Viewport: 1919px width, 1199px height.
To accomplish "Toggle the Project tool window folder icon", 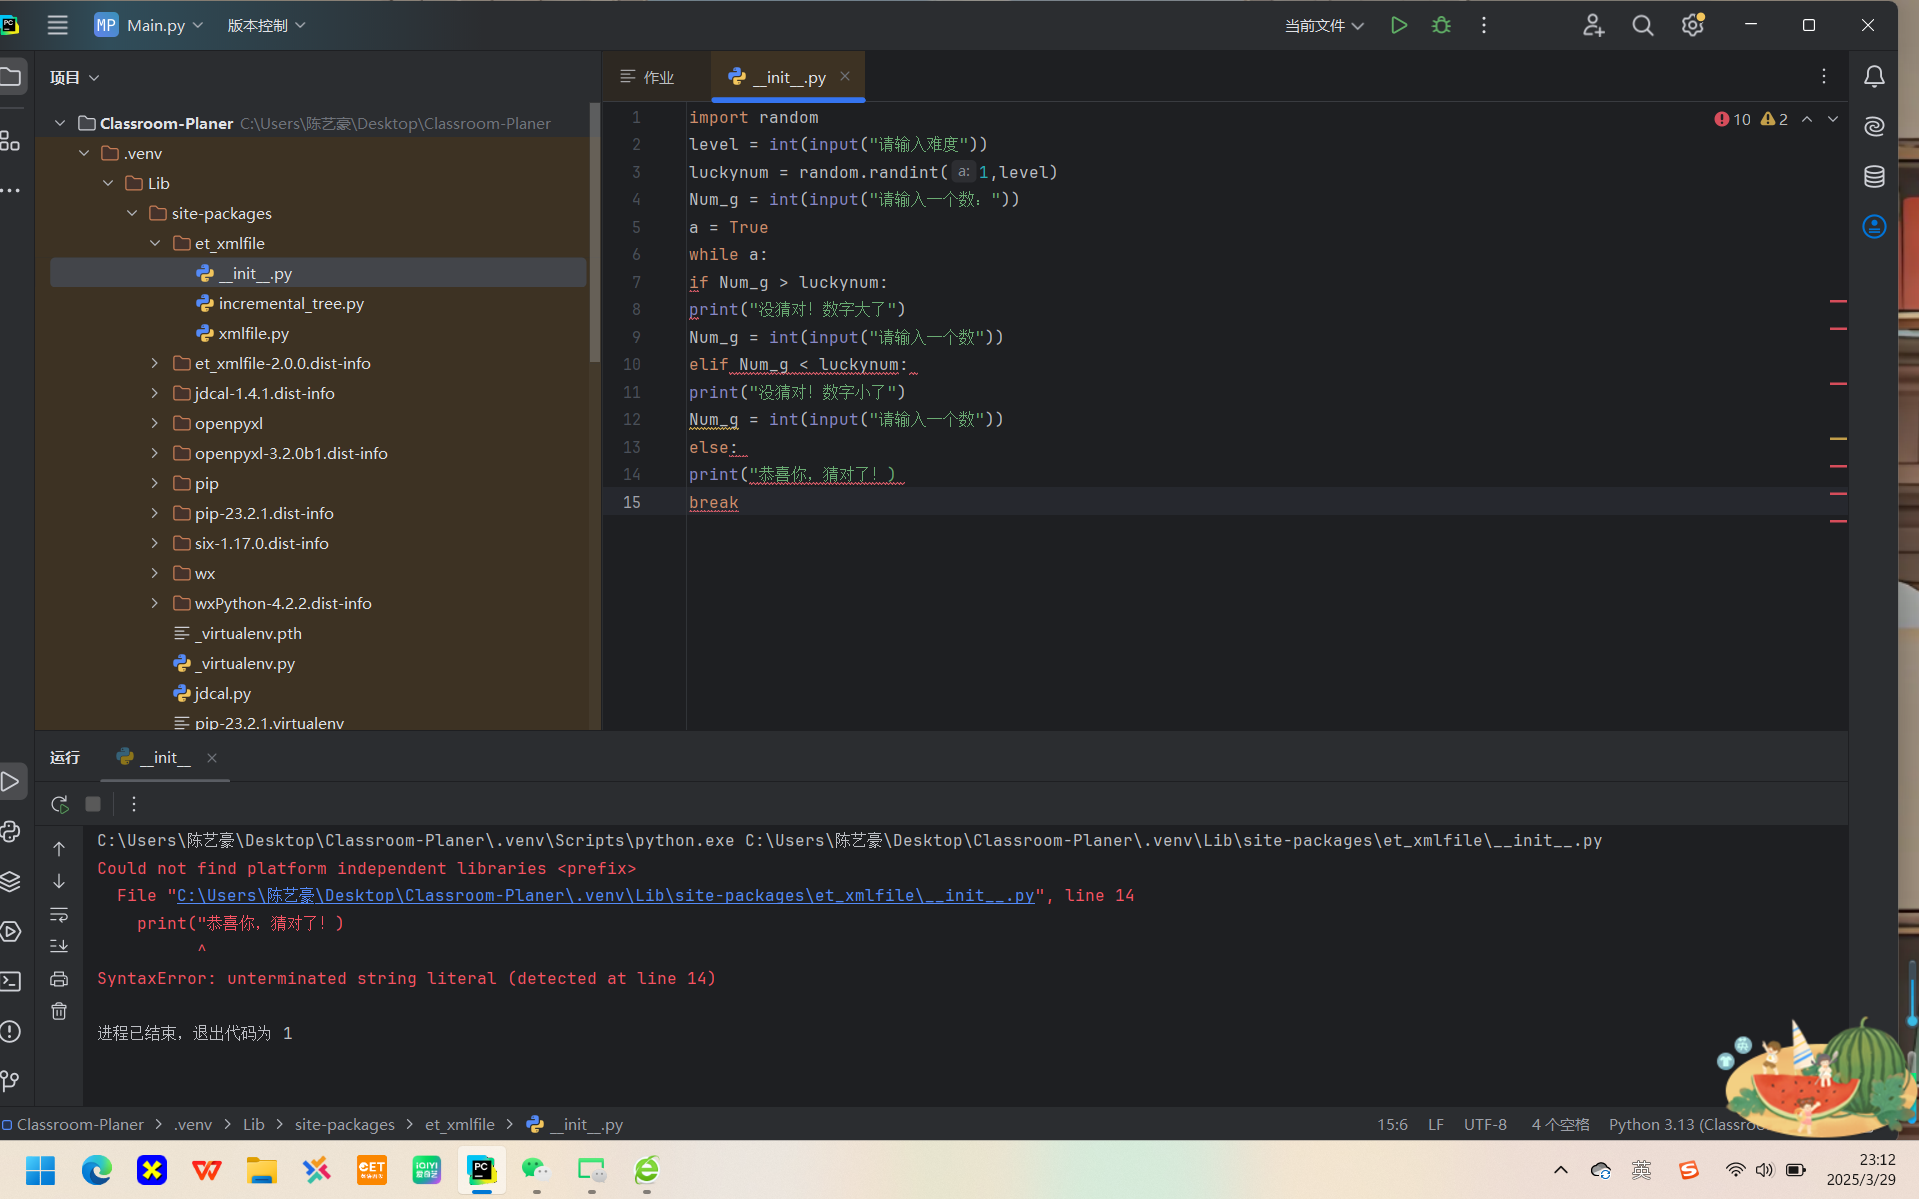I will [x=12, y=77].
